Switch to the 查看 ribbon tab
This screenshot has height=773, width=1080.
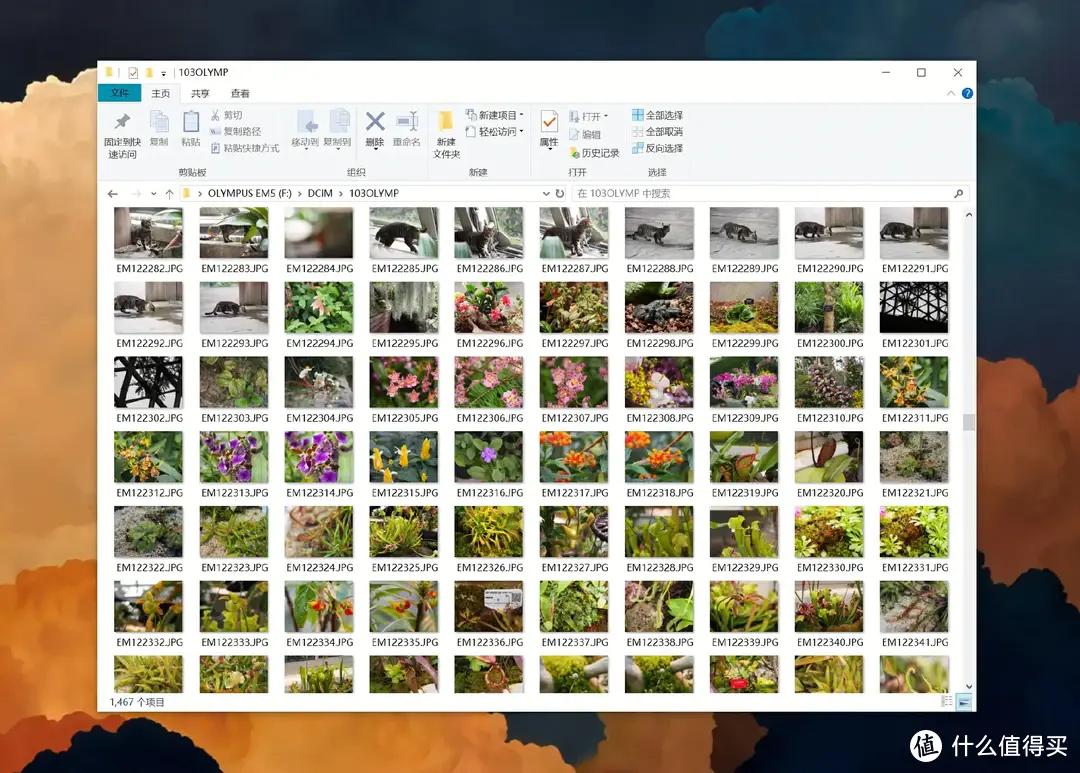coord(240,93)
